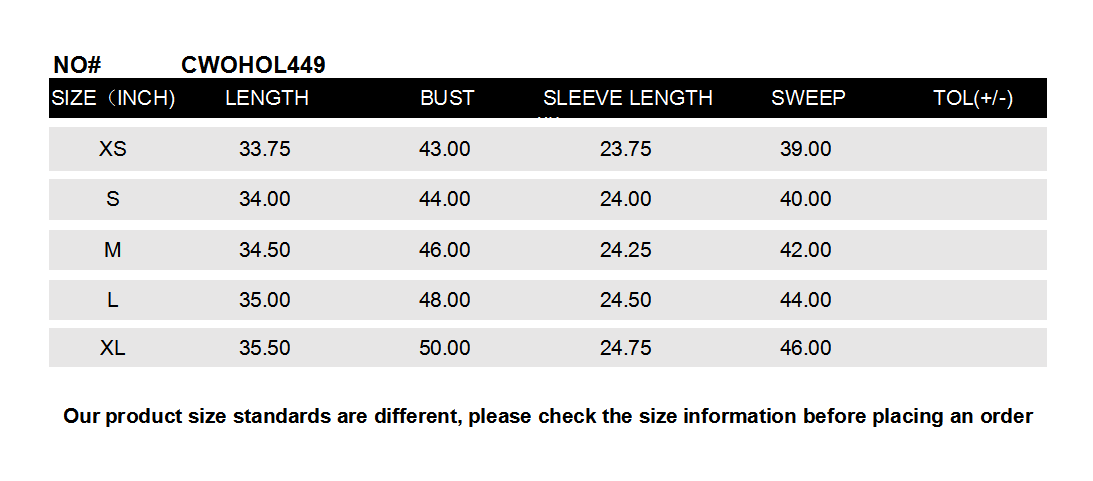Image resolution: width=1093 pixels, height=481 pixels.
Task: Select L sleeve length value 24.50
Action: click(626, 299)
